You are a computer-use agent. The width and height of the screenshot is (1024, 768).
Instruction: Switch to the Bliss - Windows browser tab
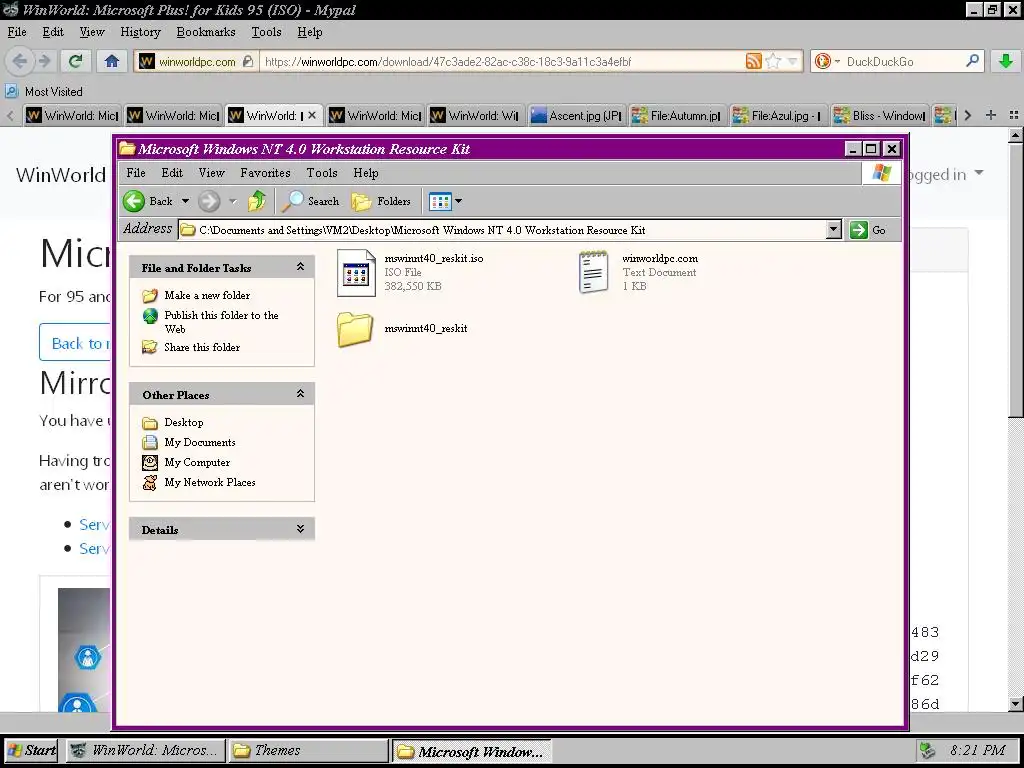coord(879,116)
